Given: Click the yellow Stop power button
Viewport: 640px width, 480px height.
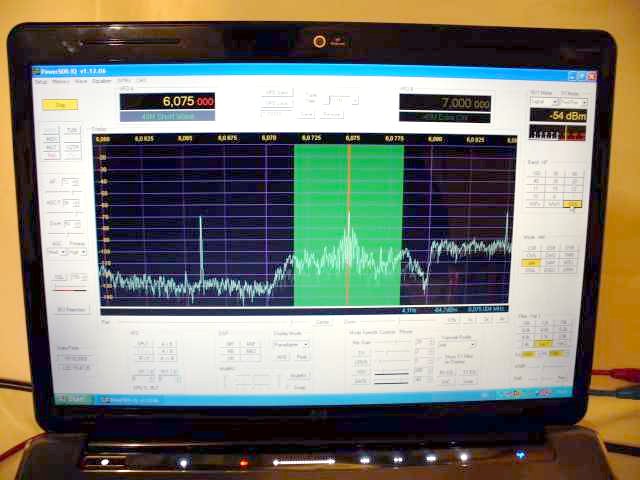Looking at the screenshot, I should click(61, 104).
